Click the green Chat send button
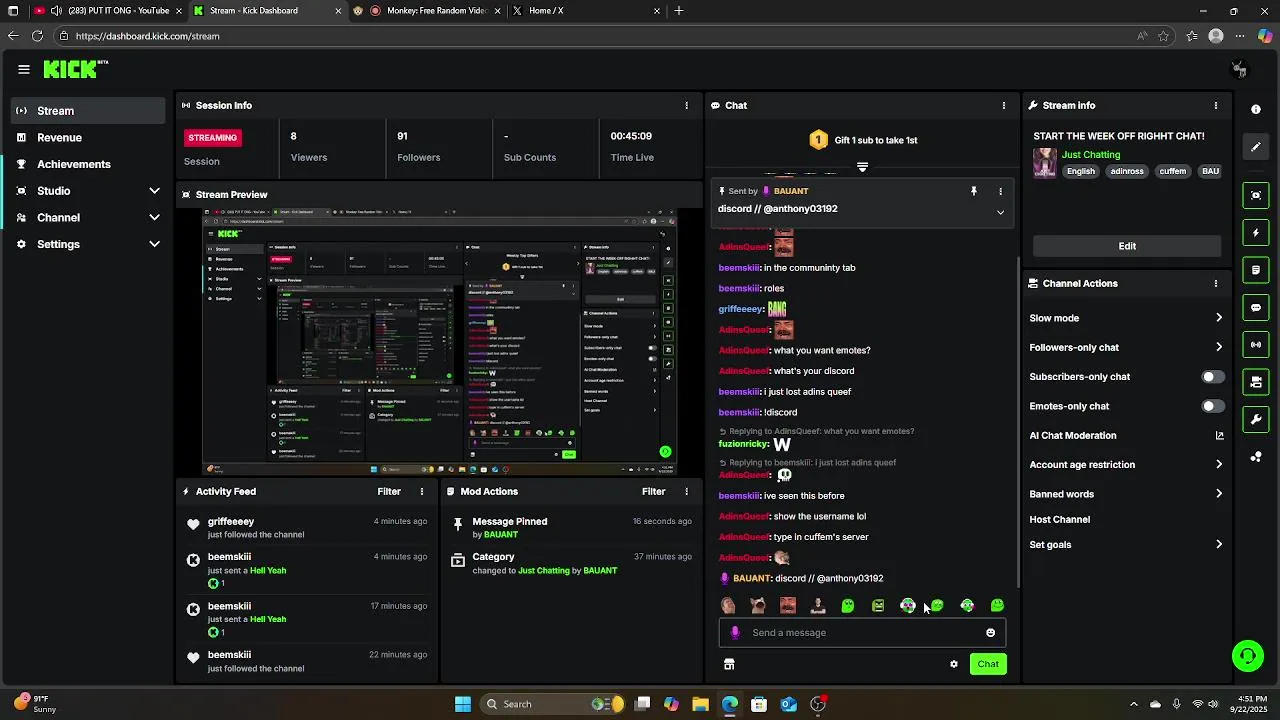The width and height of the screenshot is (1280, 720). [x=988, y=664]
